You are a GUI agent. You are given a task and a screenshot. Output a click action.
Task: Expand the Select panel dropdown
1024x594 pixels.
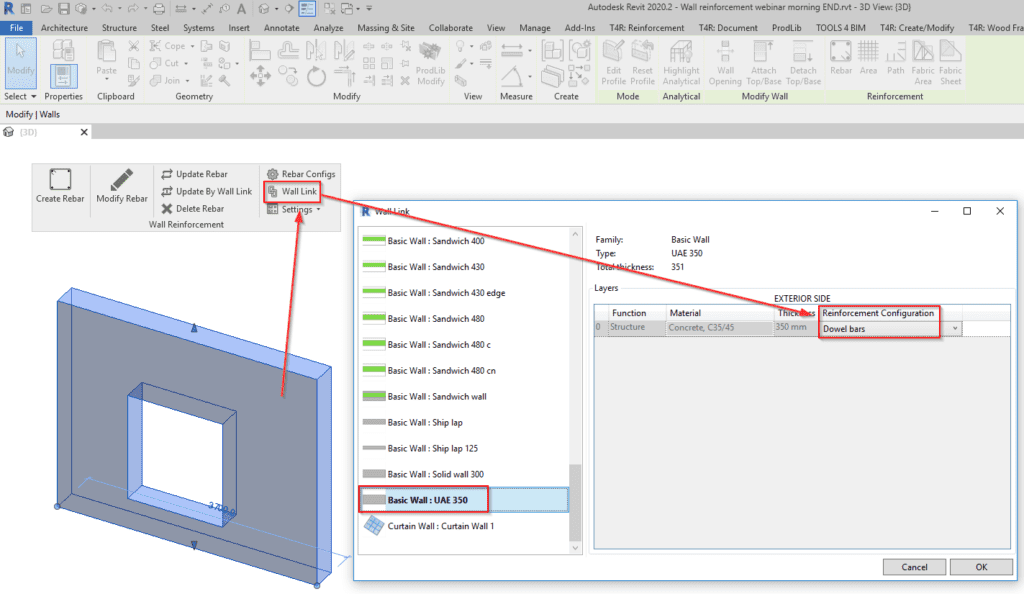click(x=20, y=97)
